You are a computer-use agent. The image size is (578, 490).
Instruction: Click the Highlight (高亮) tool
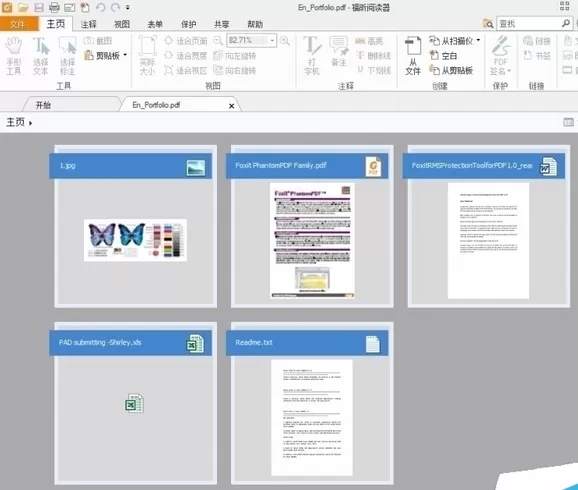click(x=369, y=41)
